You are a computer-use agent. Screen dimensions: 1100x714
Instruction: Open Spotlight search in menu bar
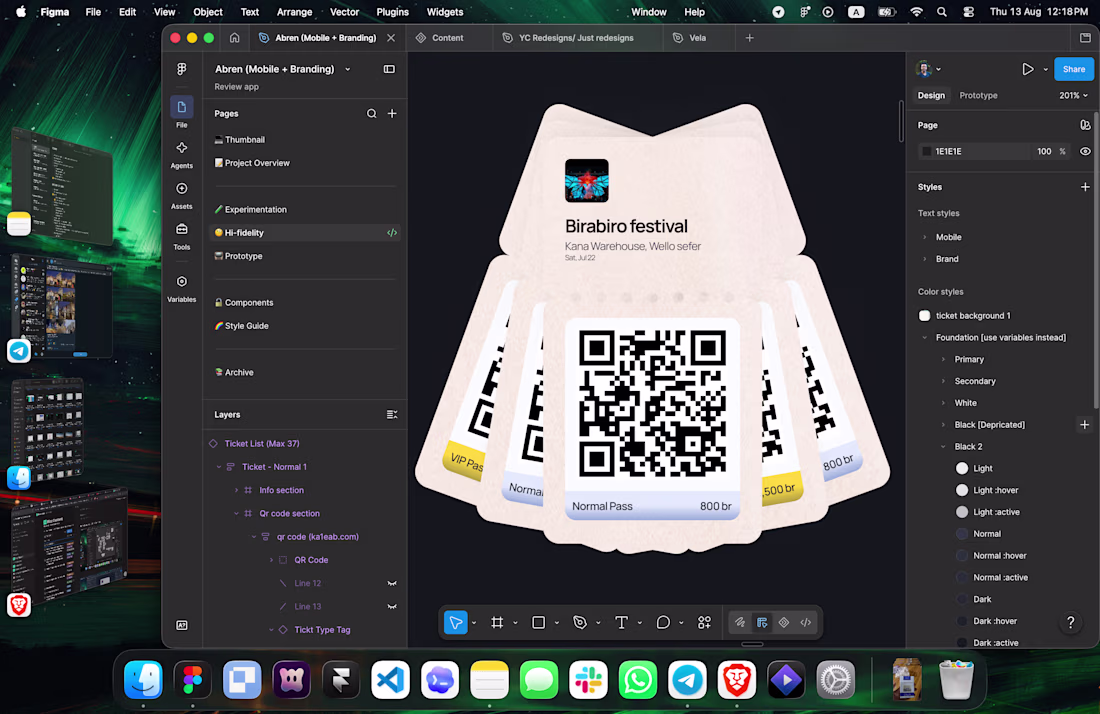[x=941, y=12]
